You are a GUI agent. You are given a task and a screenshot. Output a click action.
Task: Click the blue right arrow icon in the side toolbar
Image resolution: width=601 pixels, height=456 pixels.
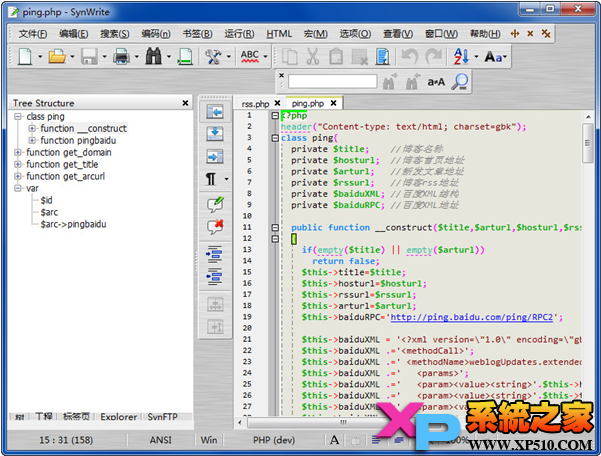pos(215,156)
